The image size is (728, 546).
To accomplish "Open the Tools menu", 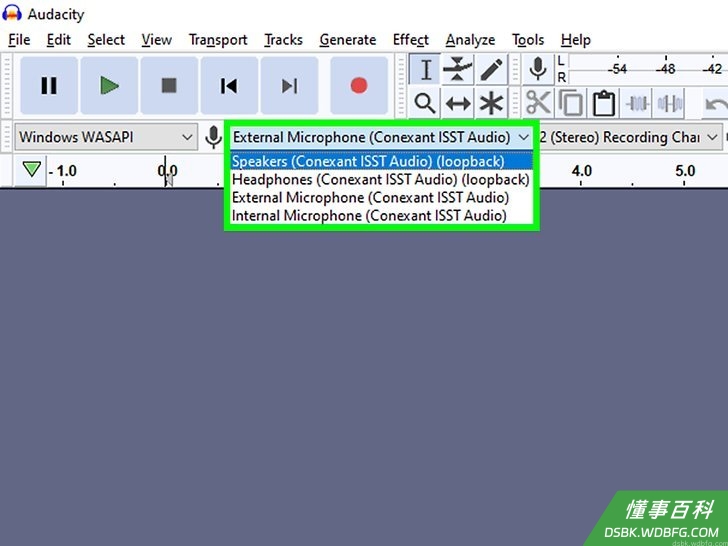I will [x=528, y=40].
